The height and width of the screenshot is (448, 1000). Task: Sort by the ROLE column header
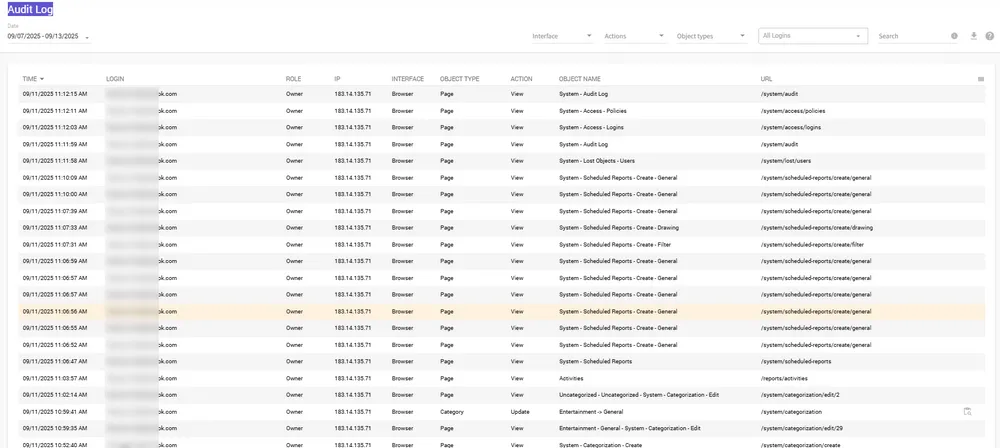[x=293, y=79]
